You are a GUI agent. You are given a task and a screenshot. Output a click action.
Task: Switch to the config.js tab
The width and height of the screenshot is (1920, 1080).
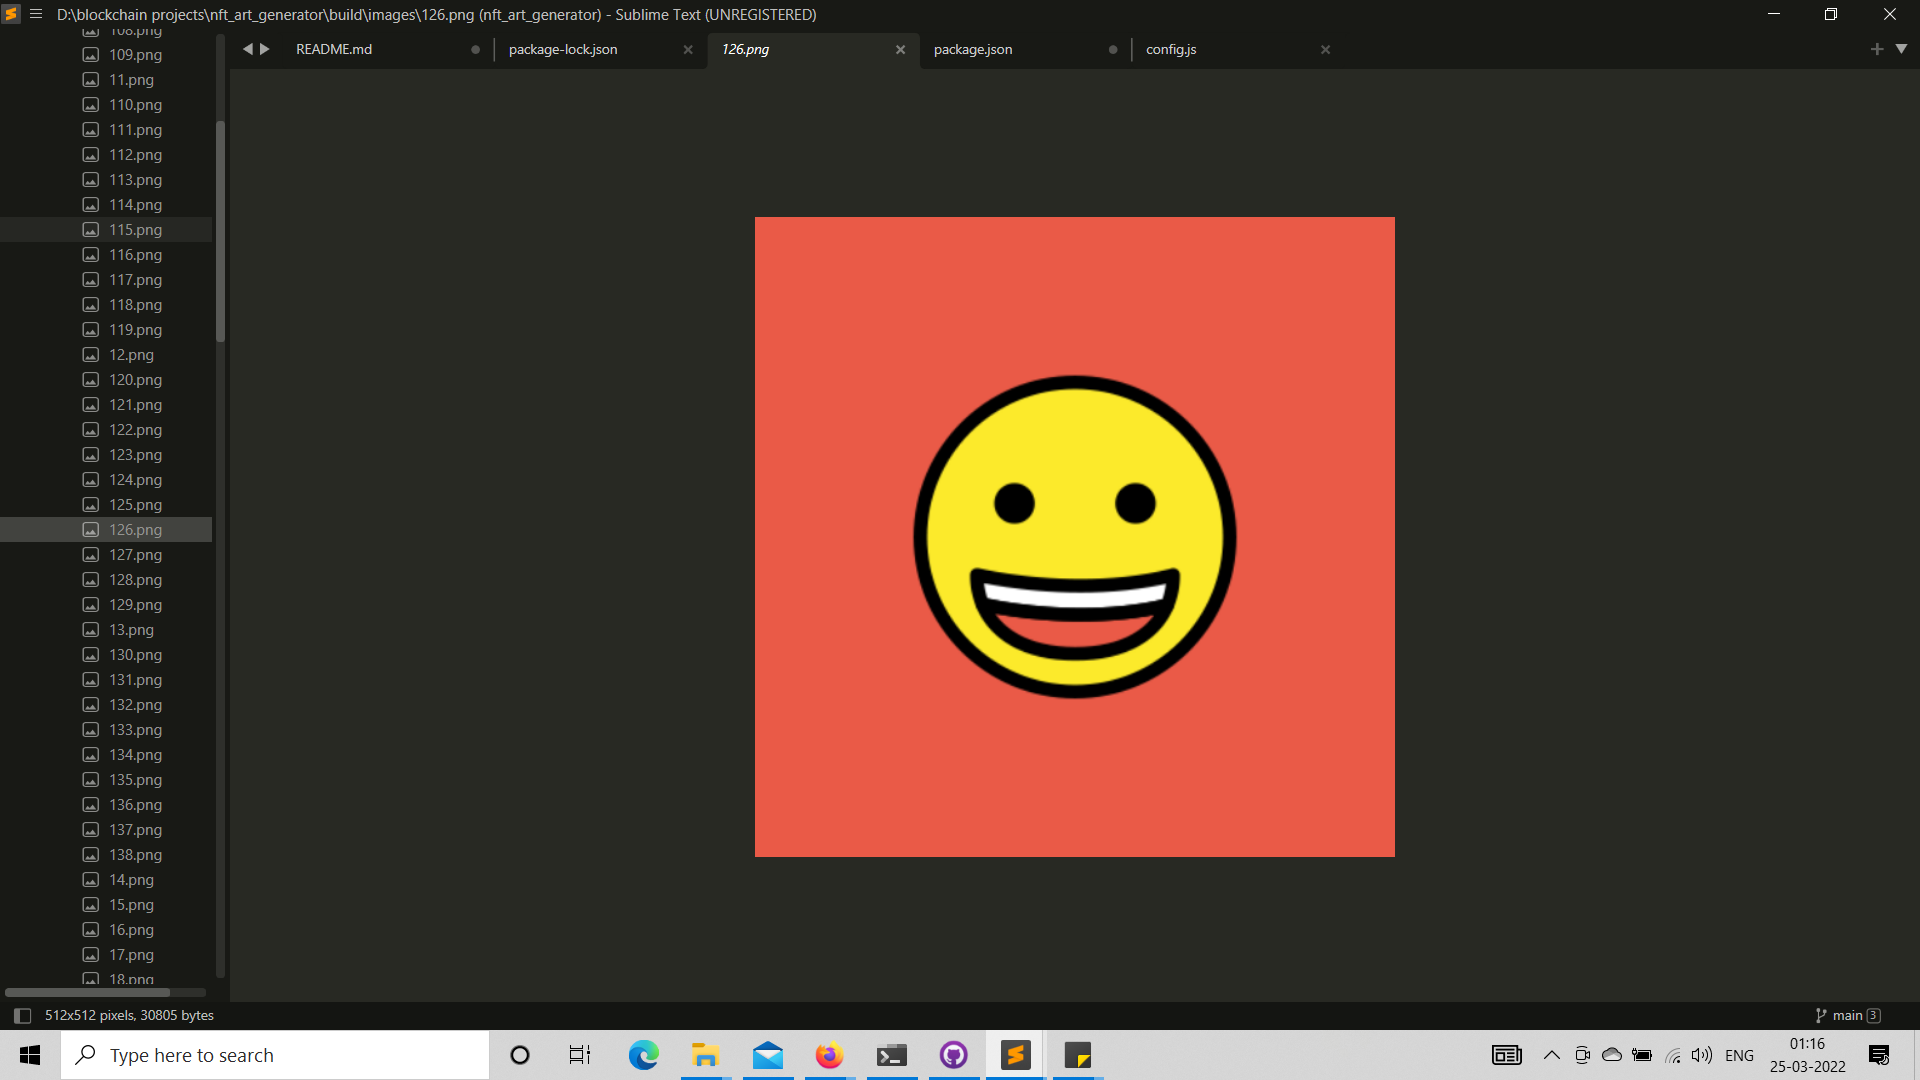1171,49
